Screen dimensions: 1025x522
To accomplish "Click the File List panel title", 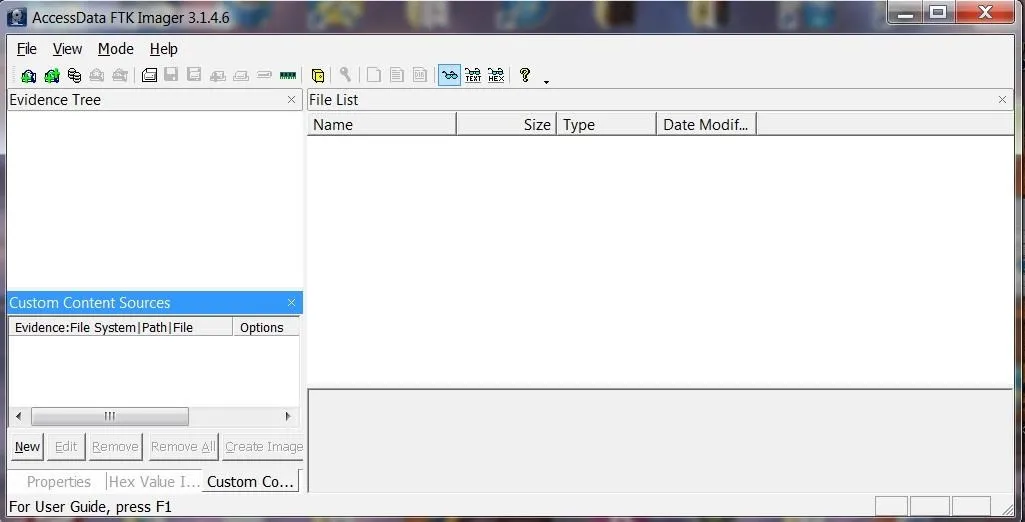I will click(x=333, y=100).
